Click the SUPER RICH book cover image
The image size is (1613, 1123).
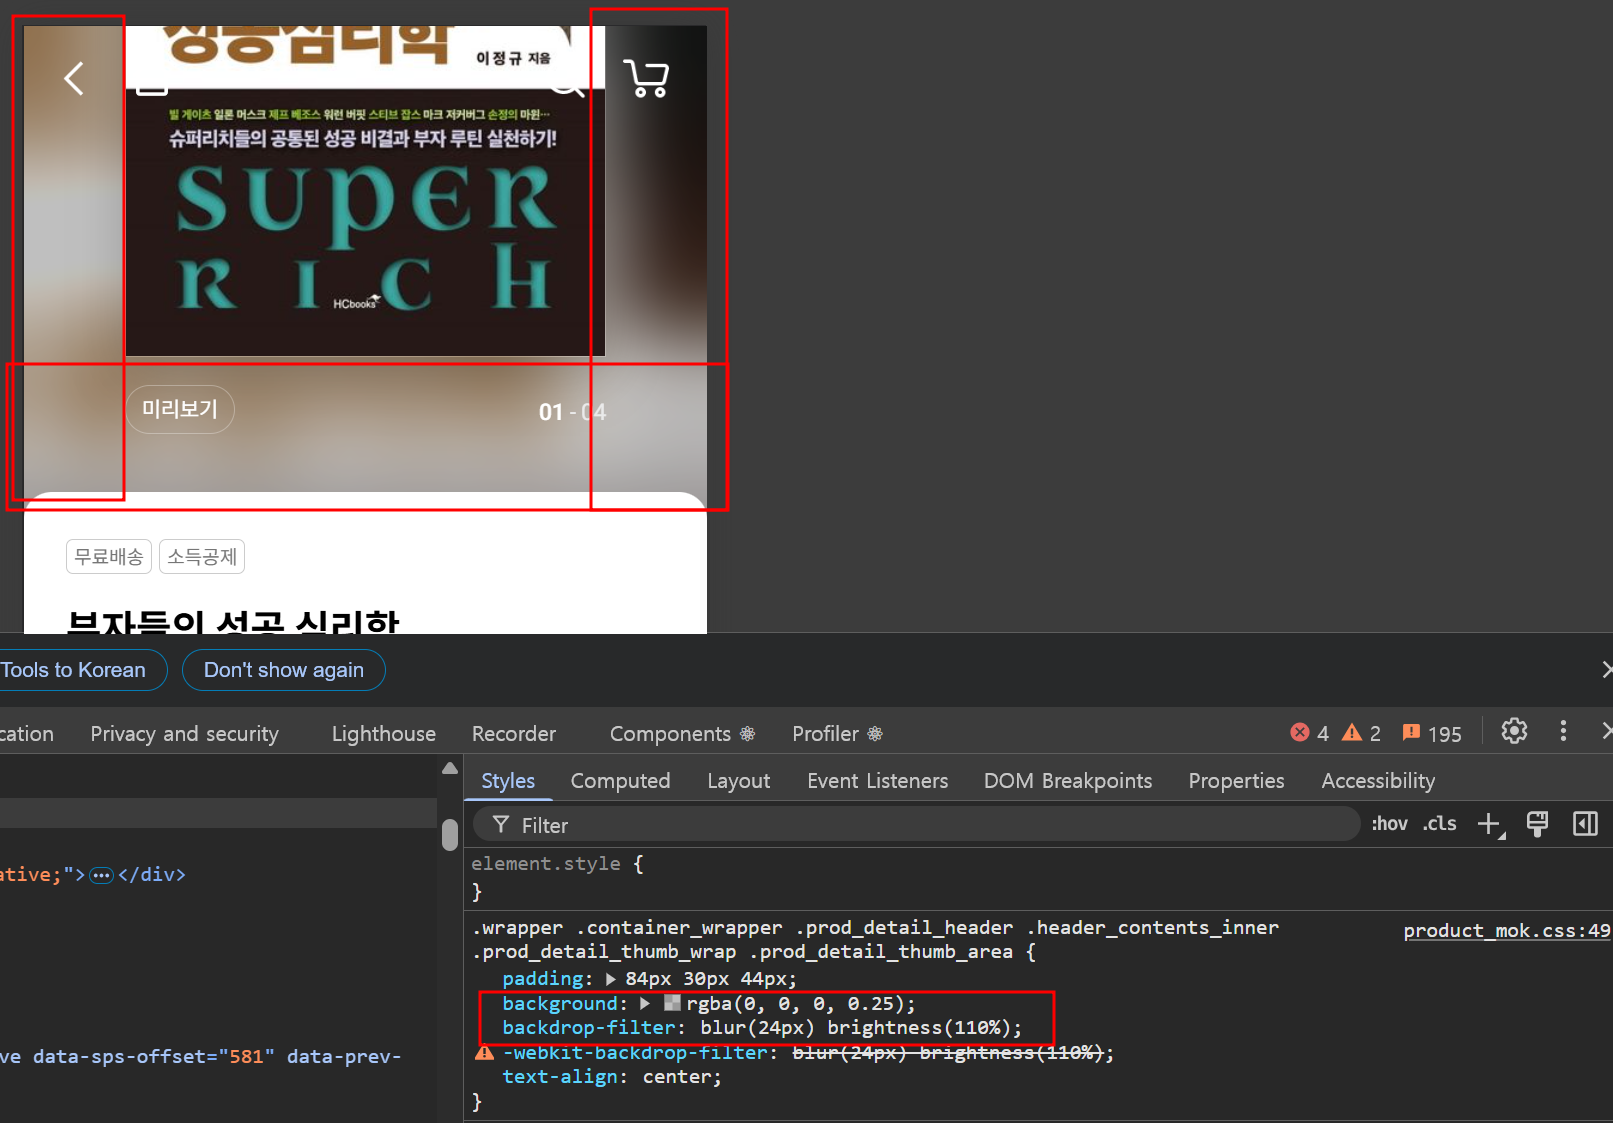coord(365,190)
